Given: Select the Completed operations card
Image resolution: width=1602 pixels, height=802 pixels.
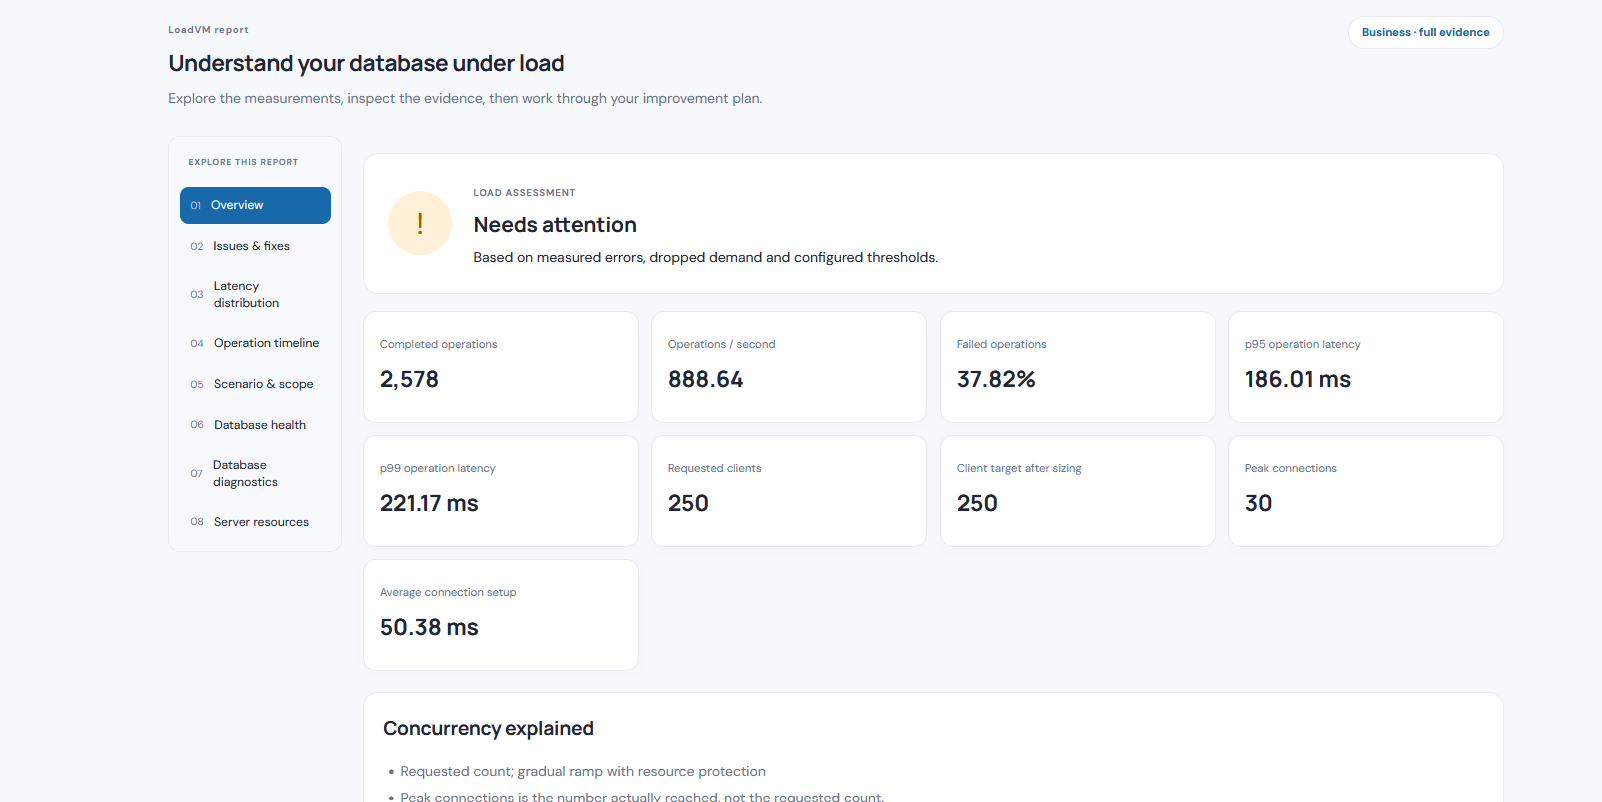Looking at the screenshot, I should pyautogui.click(x=501, y=367).
